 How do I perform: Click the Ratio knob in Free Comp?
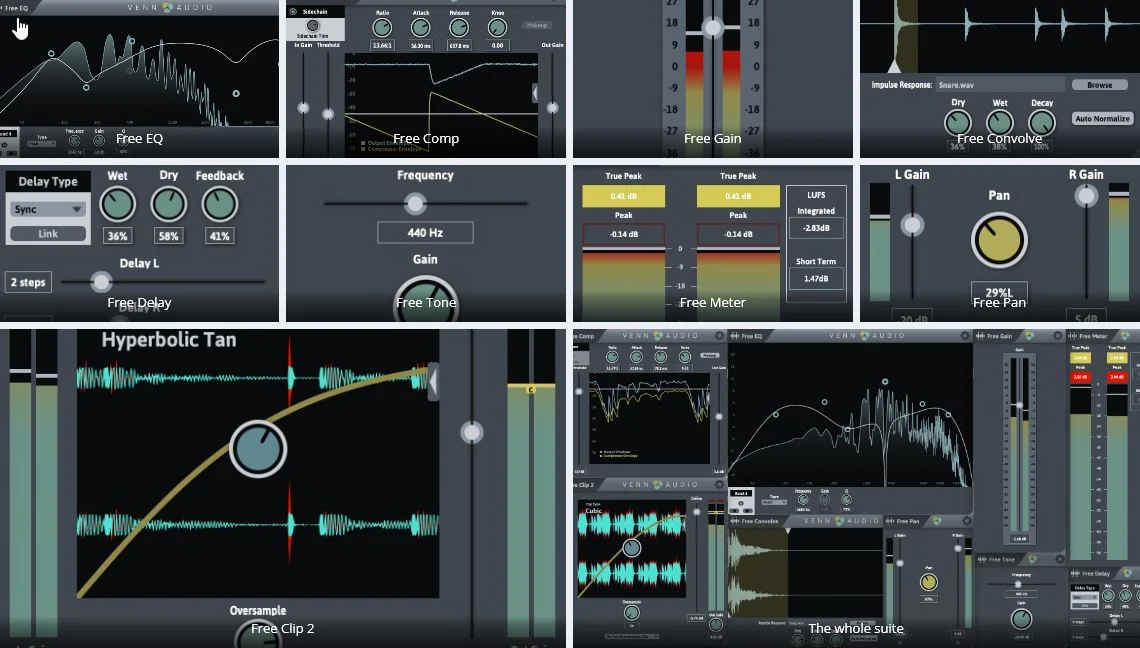click(x=382, y=28)
